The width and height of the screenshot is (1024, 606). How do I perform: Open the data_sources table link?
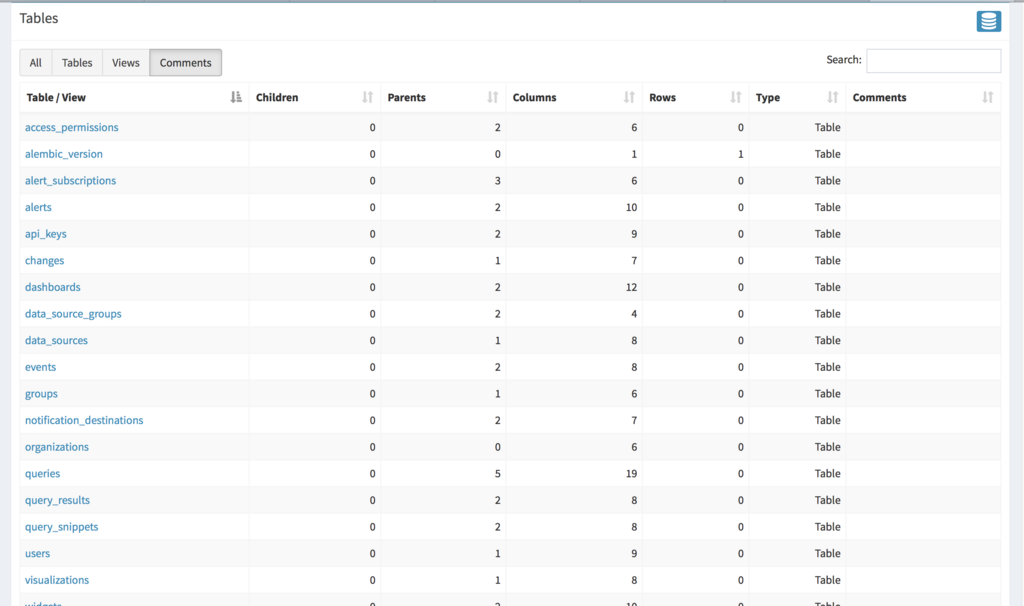tap(56, 340)
